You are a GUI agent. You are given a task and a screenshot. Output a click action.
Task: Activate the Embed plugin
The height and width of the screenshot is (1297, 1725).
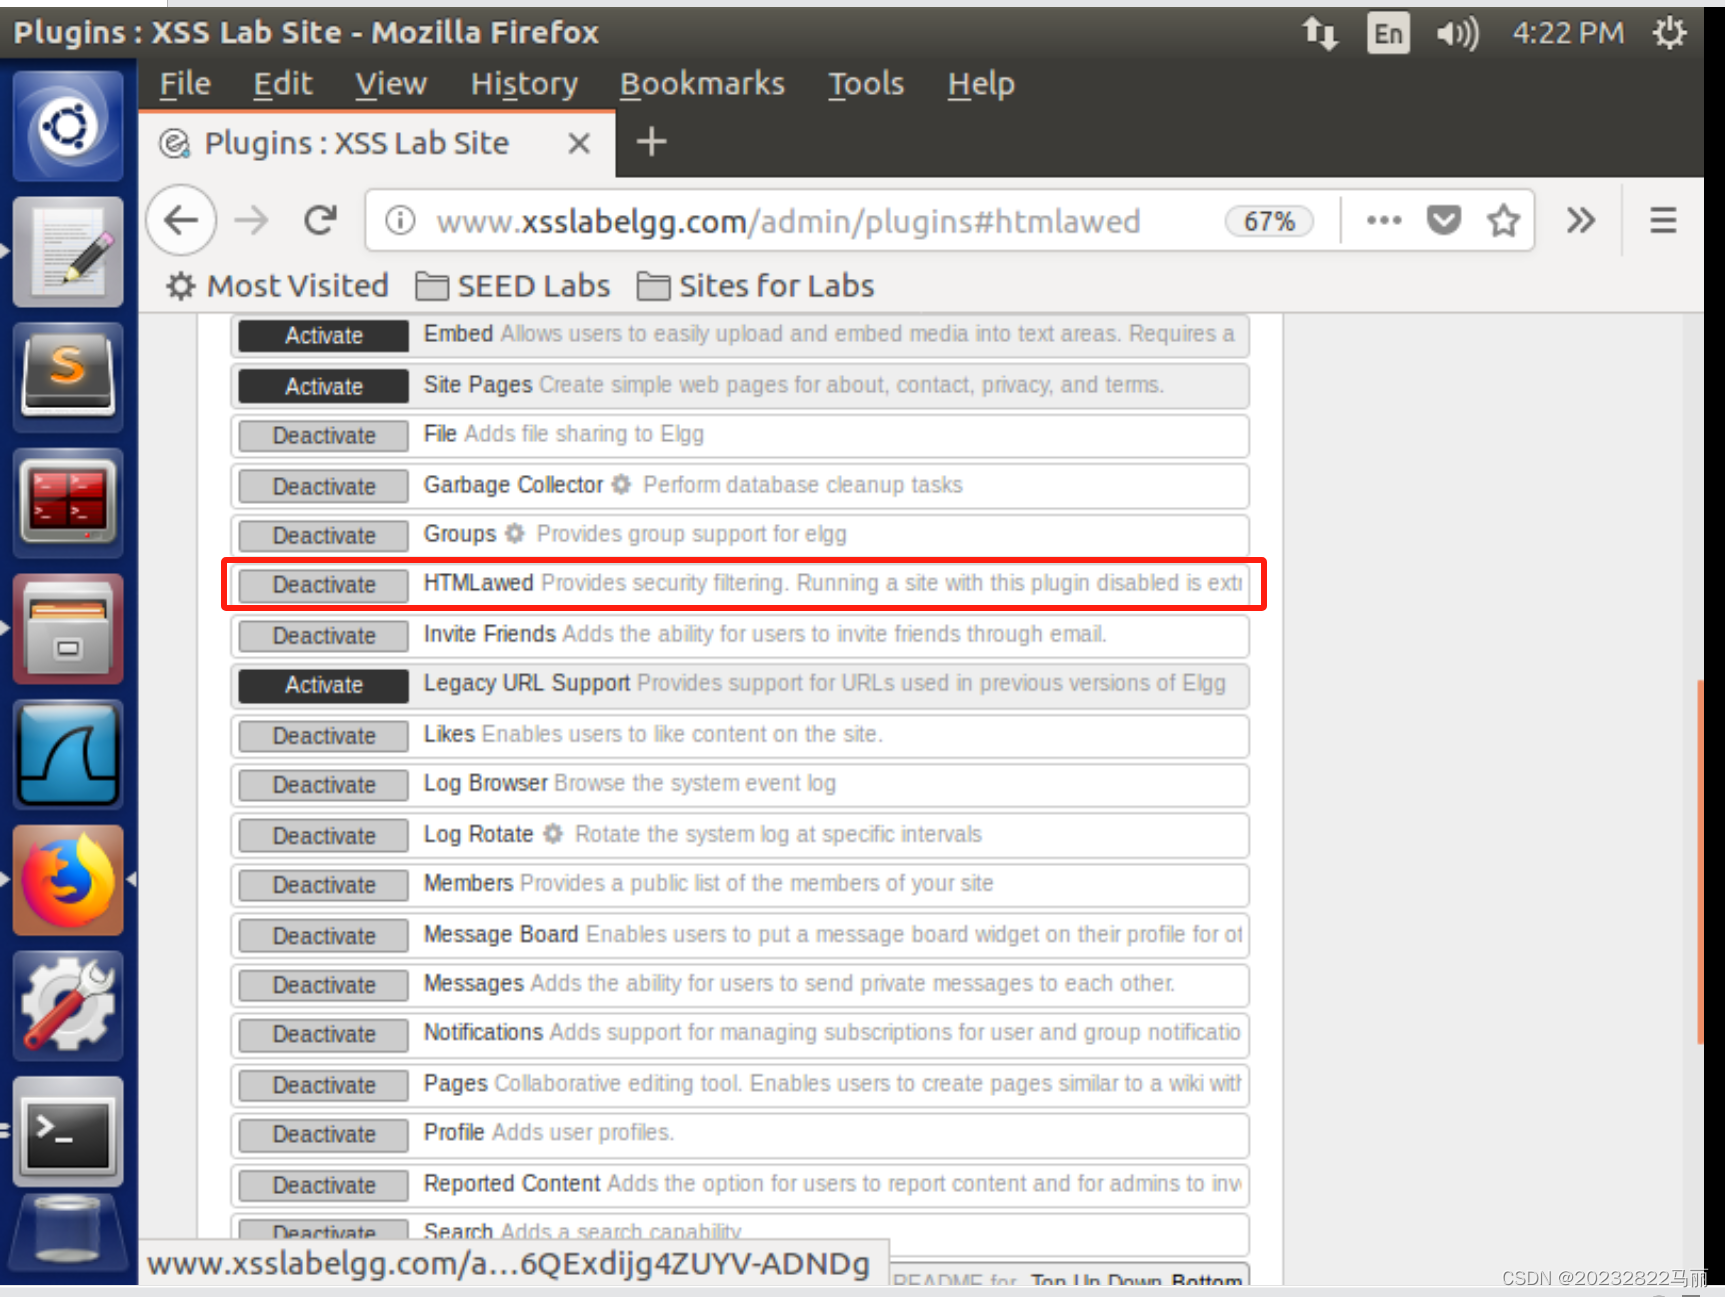[324, 335]
